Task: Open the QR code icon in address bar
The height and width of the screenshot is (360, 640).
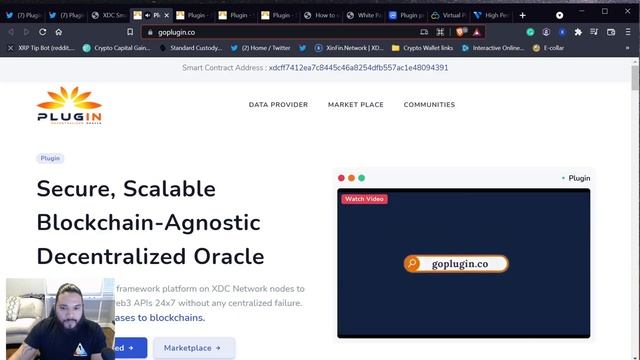Action: coord(440,32)
